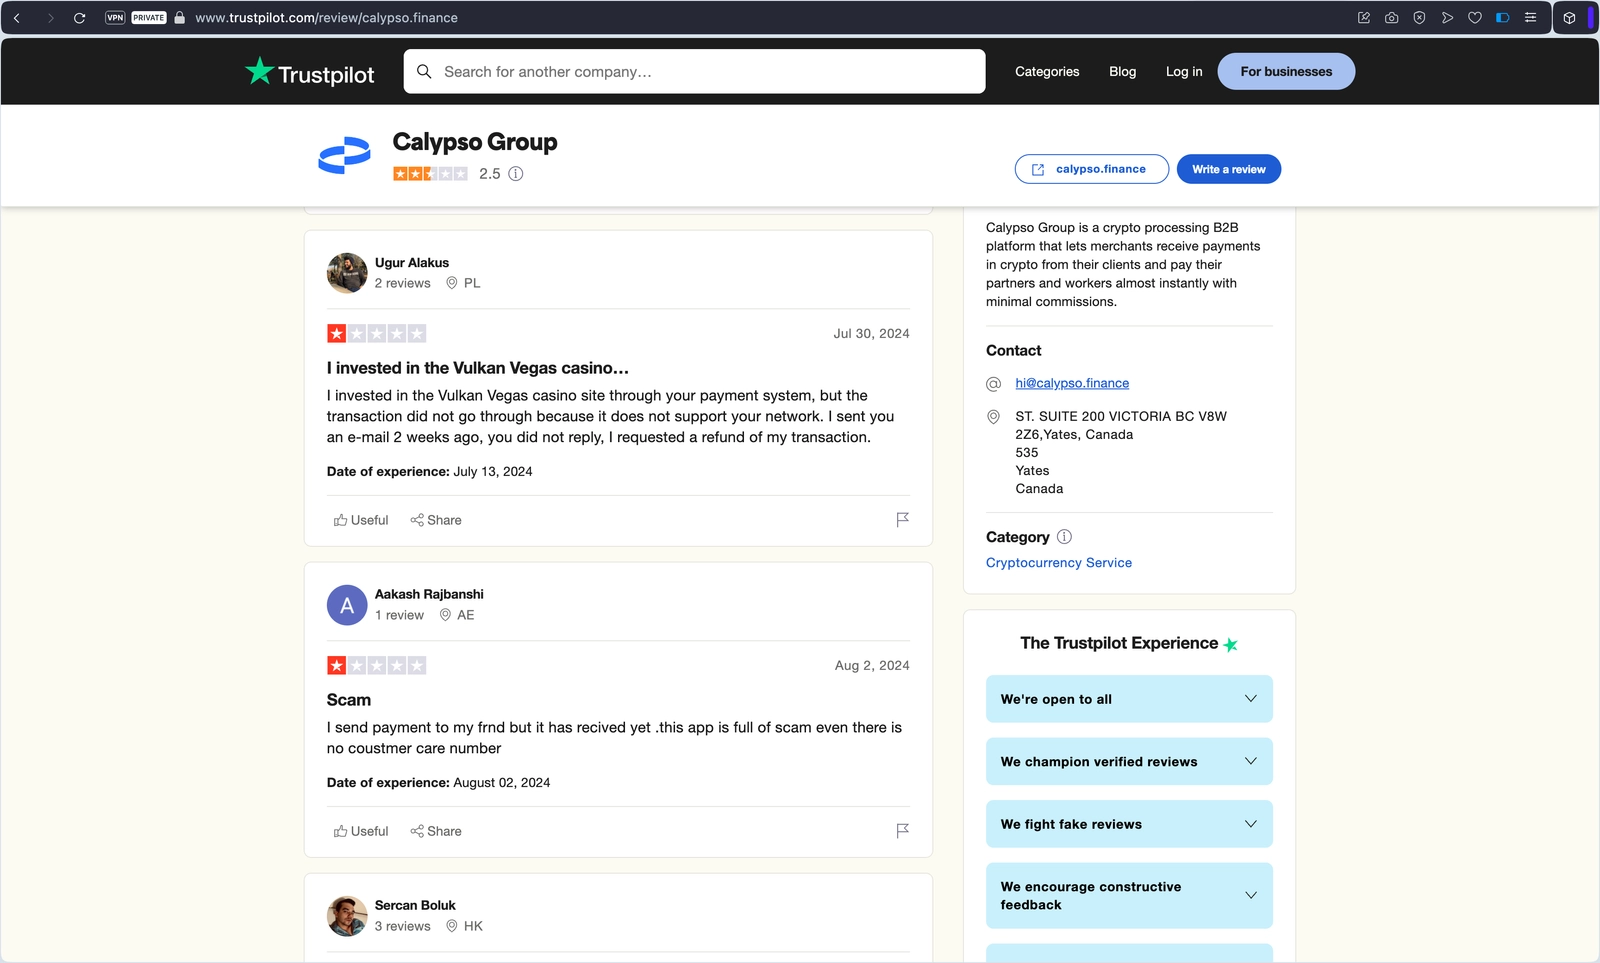
Task: Mark Aakash Rajbanshi's review as Useful
Action: [x=361, y=831]
